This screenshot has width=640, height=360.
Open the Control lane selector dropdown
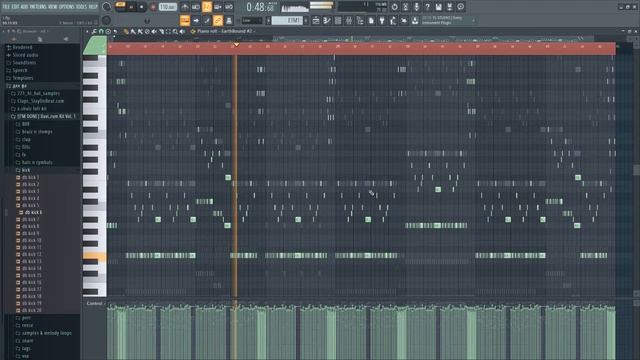pos(95,303)
